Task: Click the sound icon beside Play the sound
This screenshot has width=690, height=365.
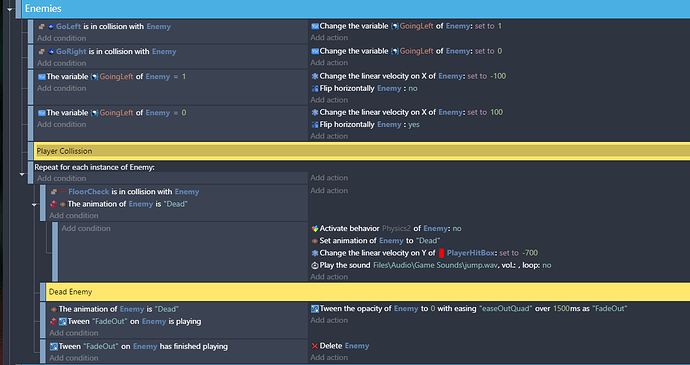Action: (315, 265)
